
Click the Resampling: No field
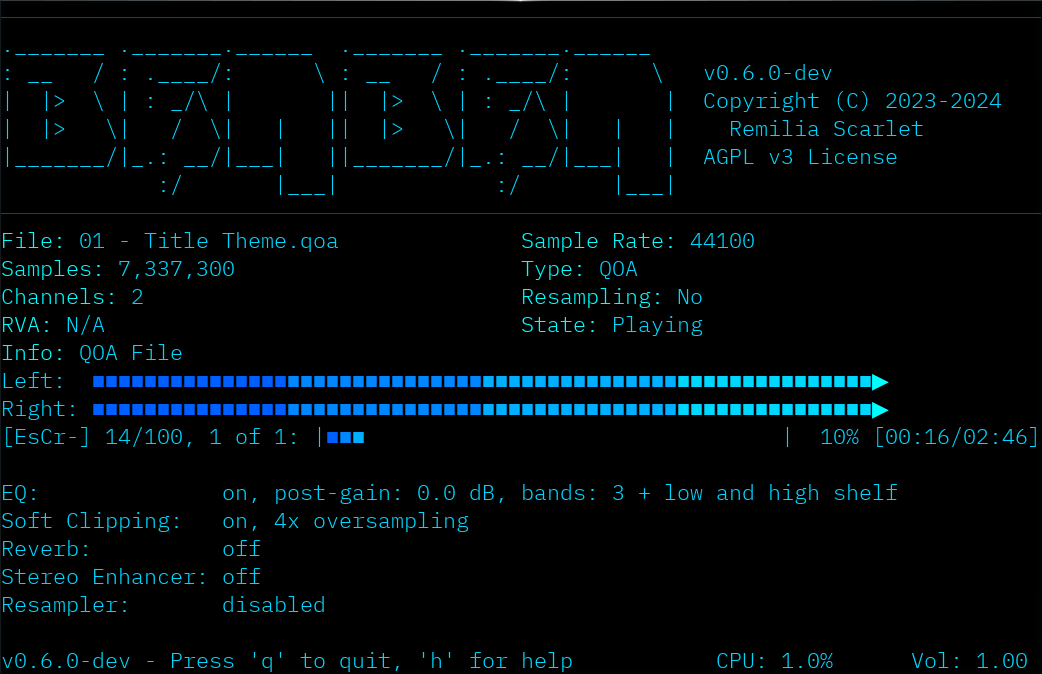point(611,297)
